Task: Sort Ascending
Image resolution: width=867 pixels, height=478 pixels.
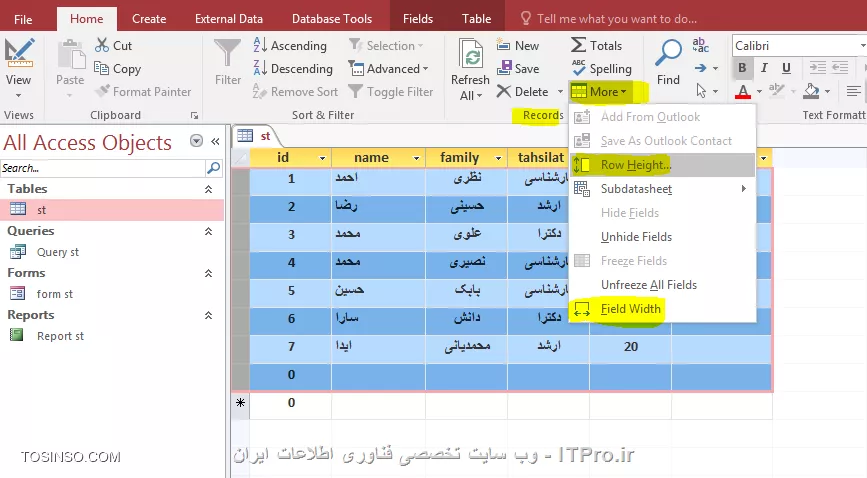Action: (290, 45)
